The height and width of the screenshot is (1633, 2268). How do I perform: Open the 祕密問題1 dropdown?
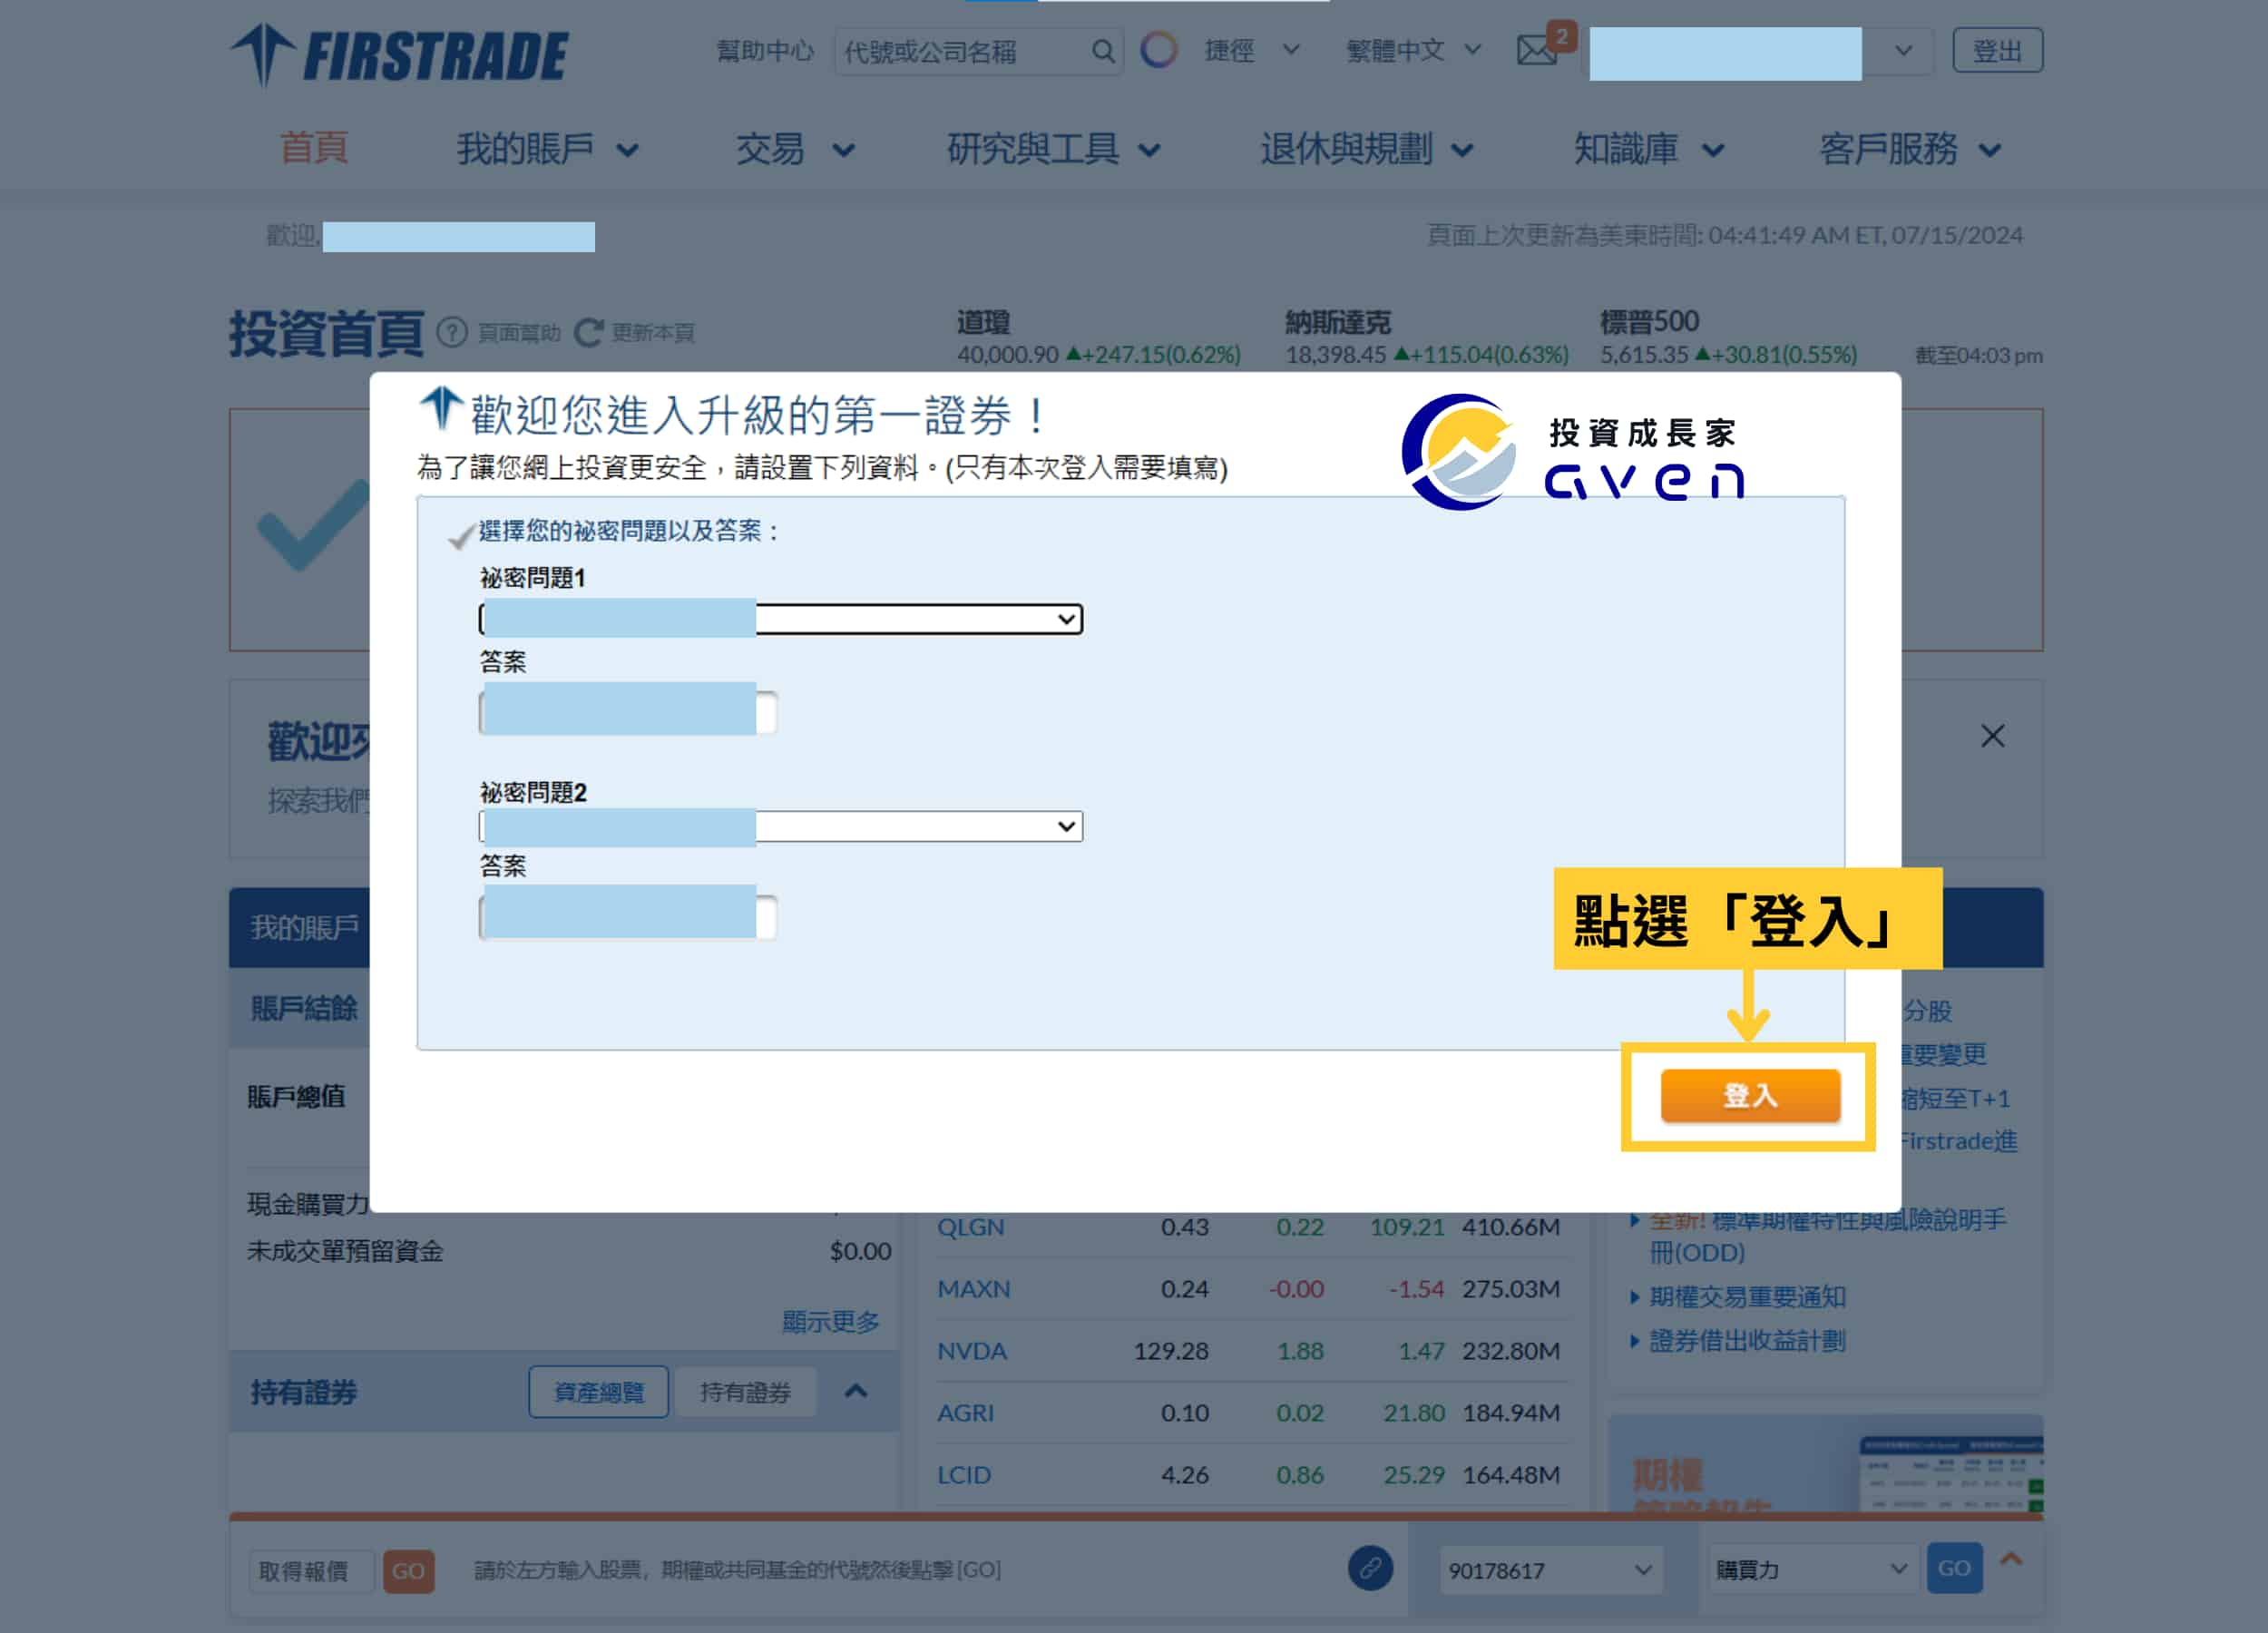(x=781, y=619)
